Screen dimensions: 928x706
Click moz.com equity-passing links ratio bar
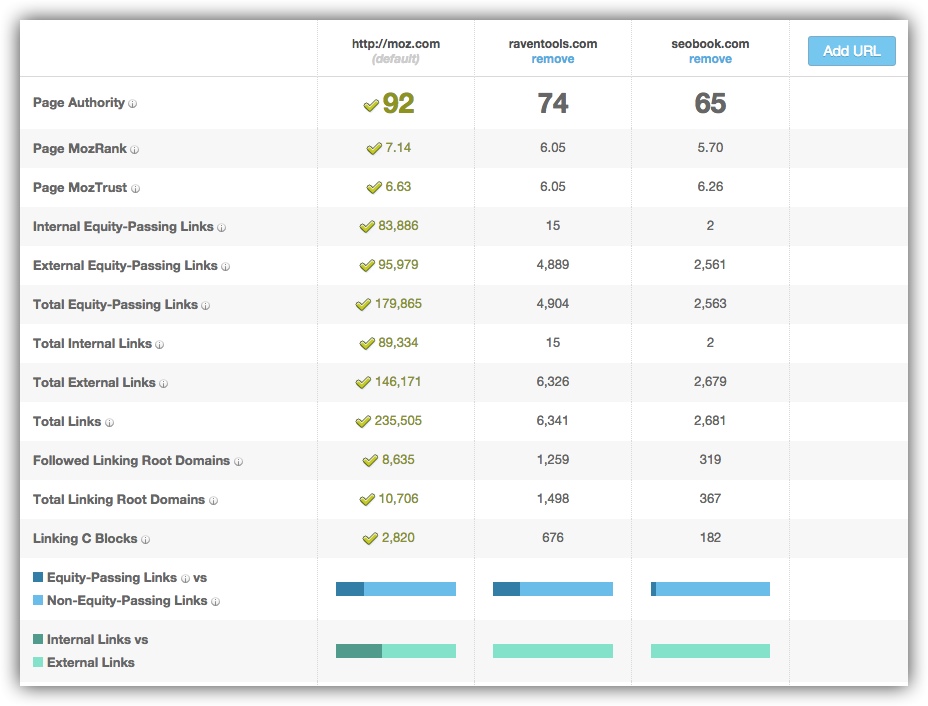pos(396,589)
